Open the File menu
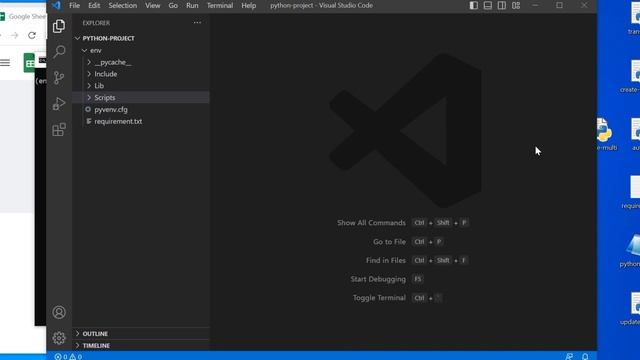Viewport: 640px width, 360px height. tap(74, 5)
